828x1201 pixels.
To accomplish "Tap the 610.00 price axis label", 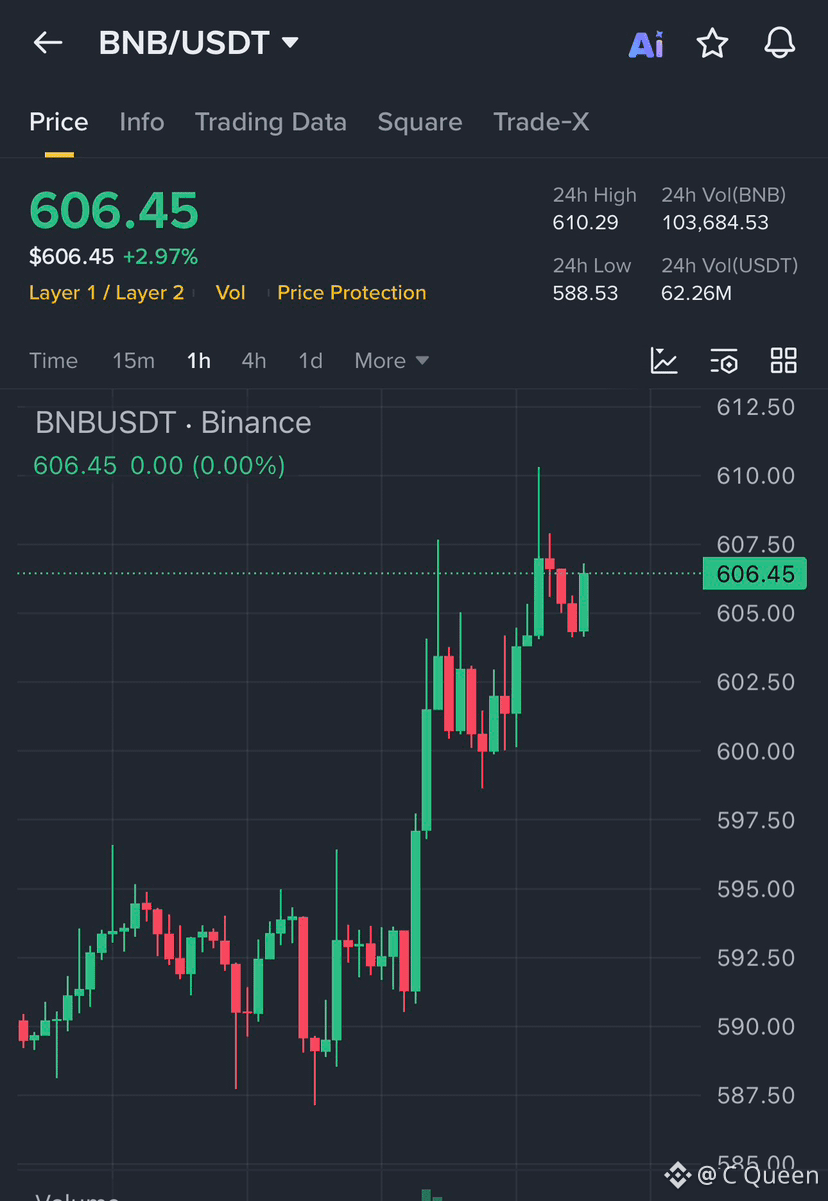I will pyautogui.click(x=756, y=476).
